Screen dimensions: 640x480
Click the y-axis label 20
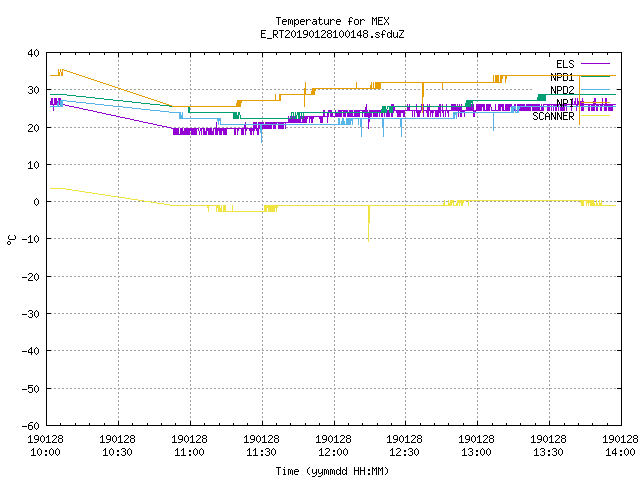tap(33, 128)
